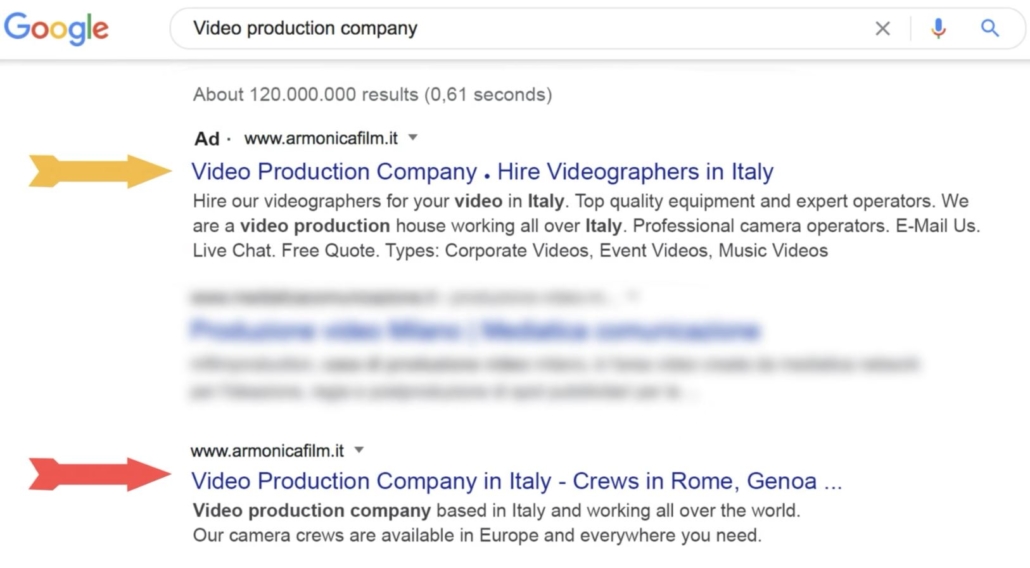Open 'Video Production Company in Italy - Crews in Rome, Genoa'
This screenshot has height=568, width=1030.
point(516,481)
